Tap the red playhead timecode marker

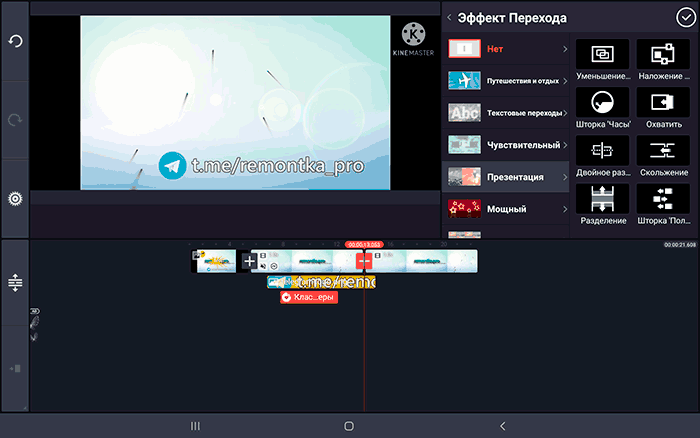364,244
